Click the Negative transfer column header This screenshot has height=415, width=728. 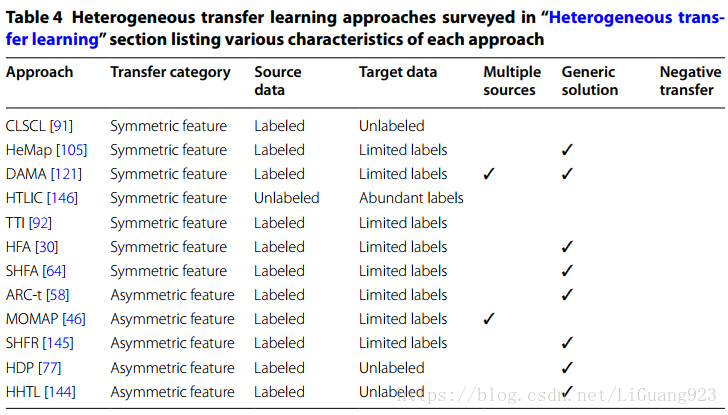[x=690, y=81]
